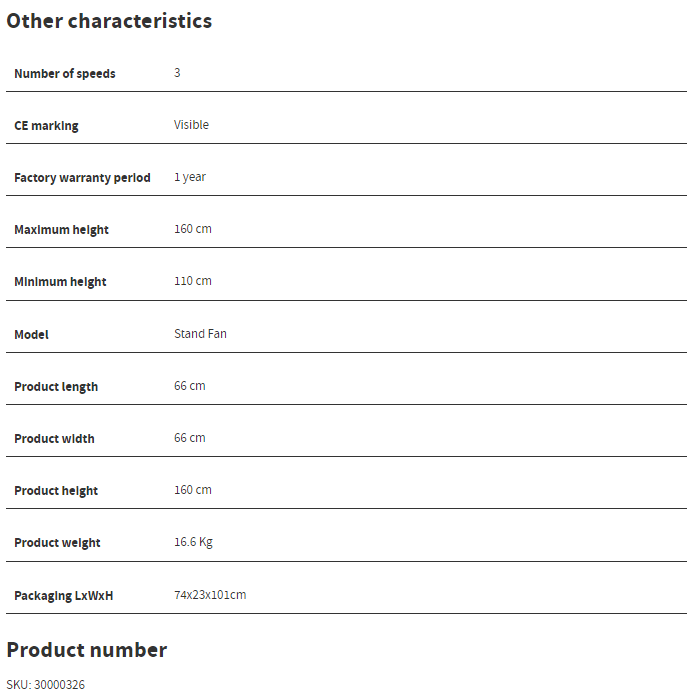Click the 'Minimum height' label

click(x=60, y=282)
